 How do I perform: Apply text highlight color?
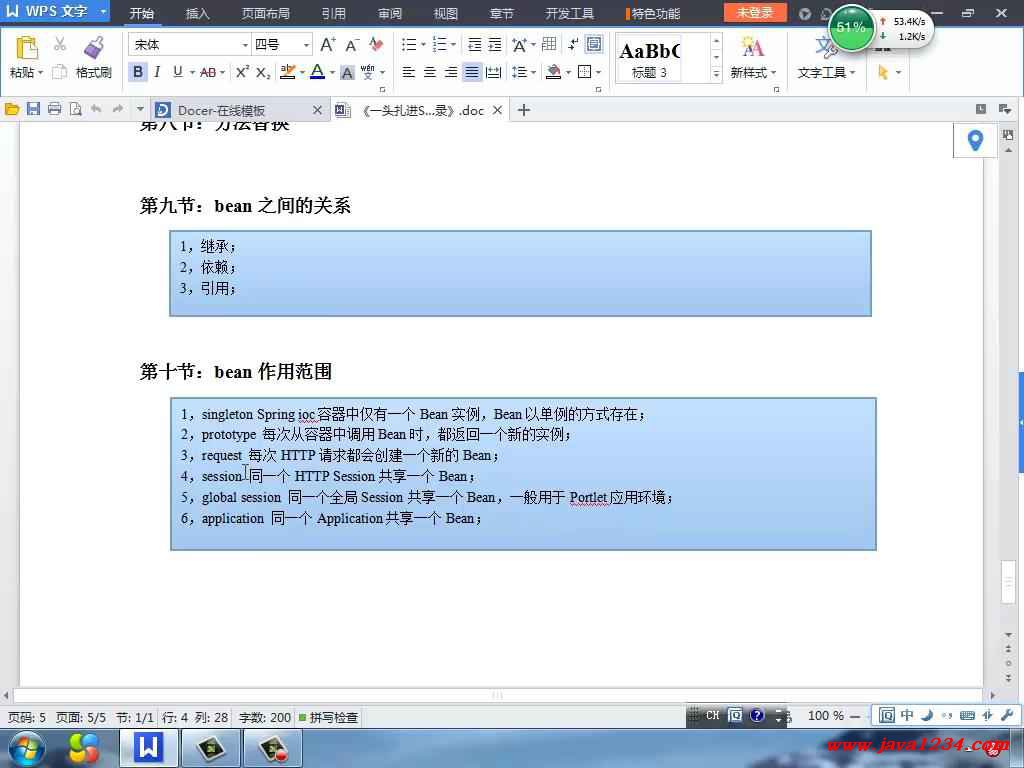[287, 72]
